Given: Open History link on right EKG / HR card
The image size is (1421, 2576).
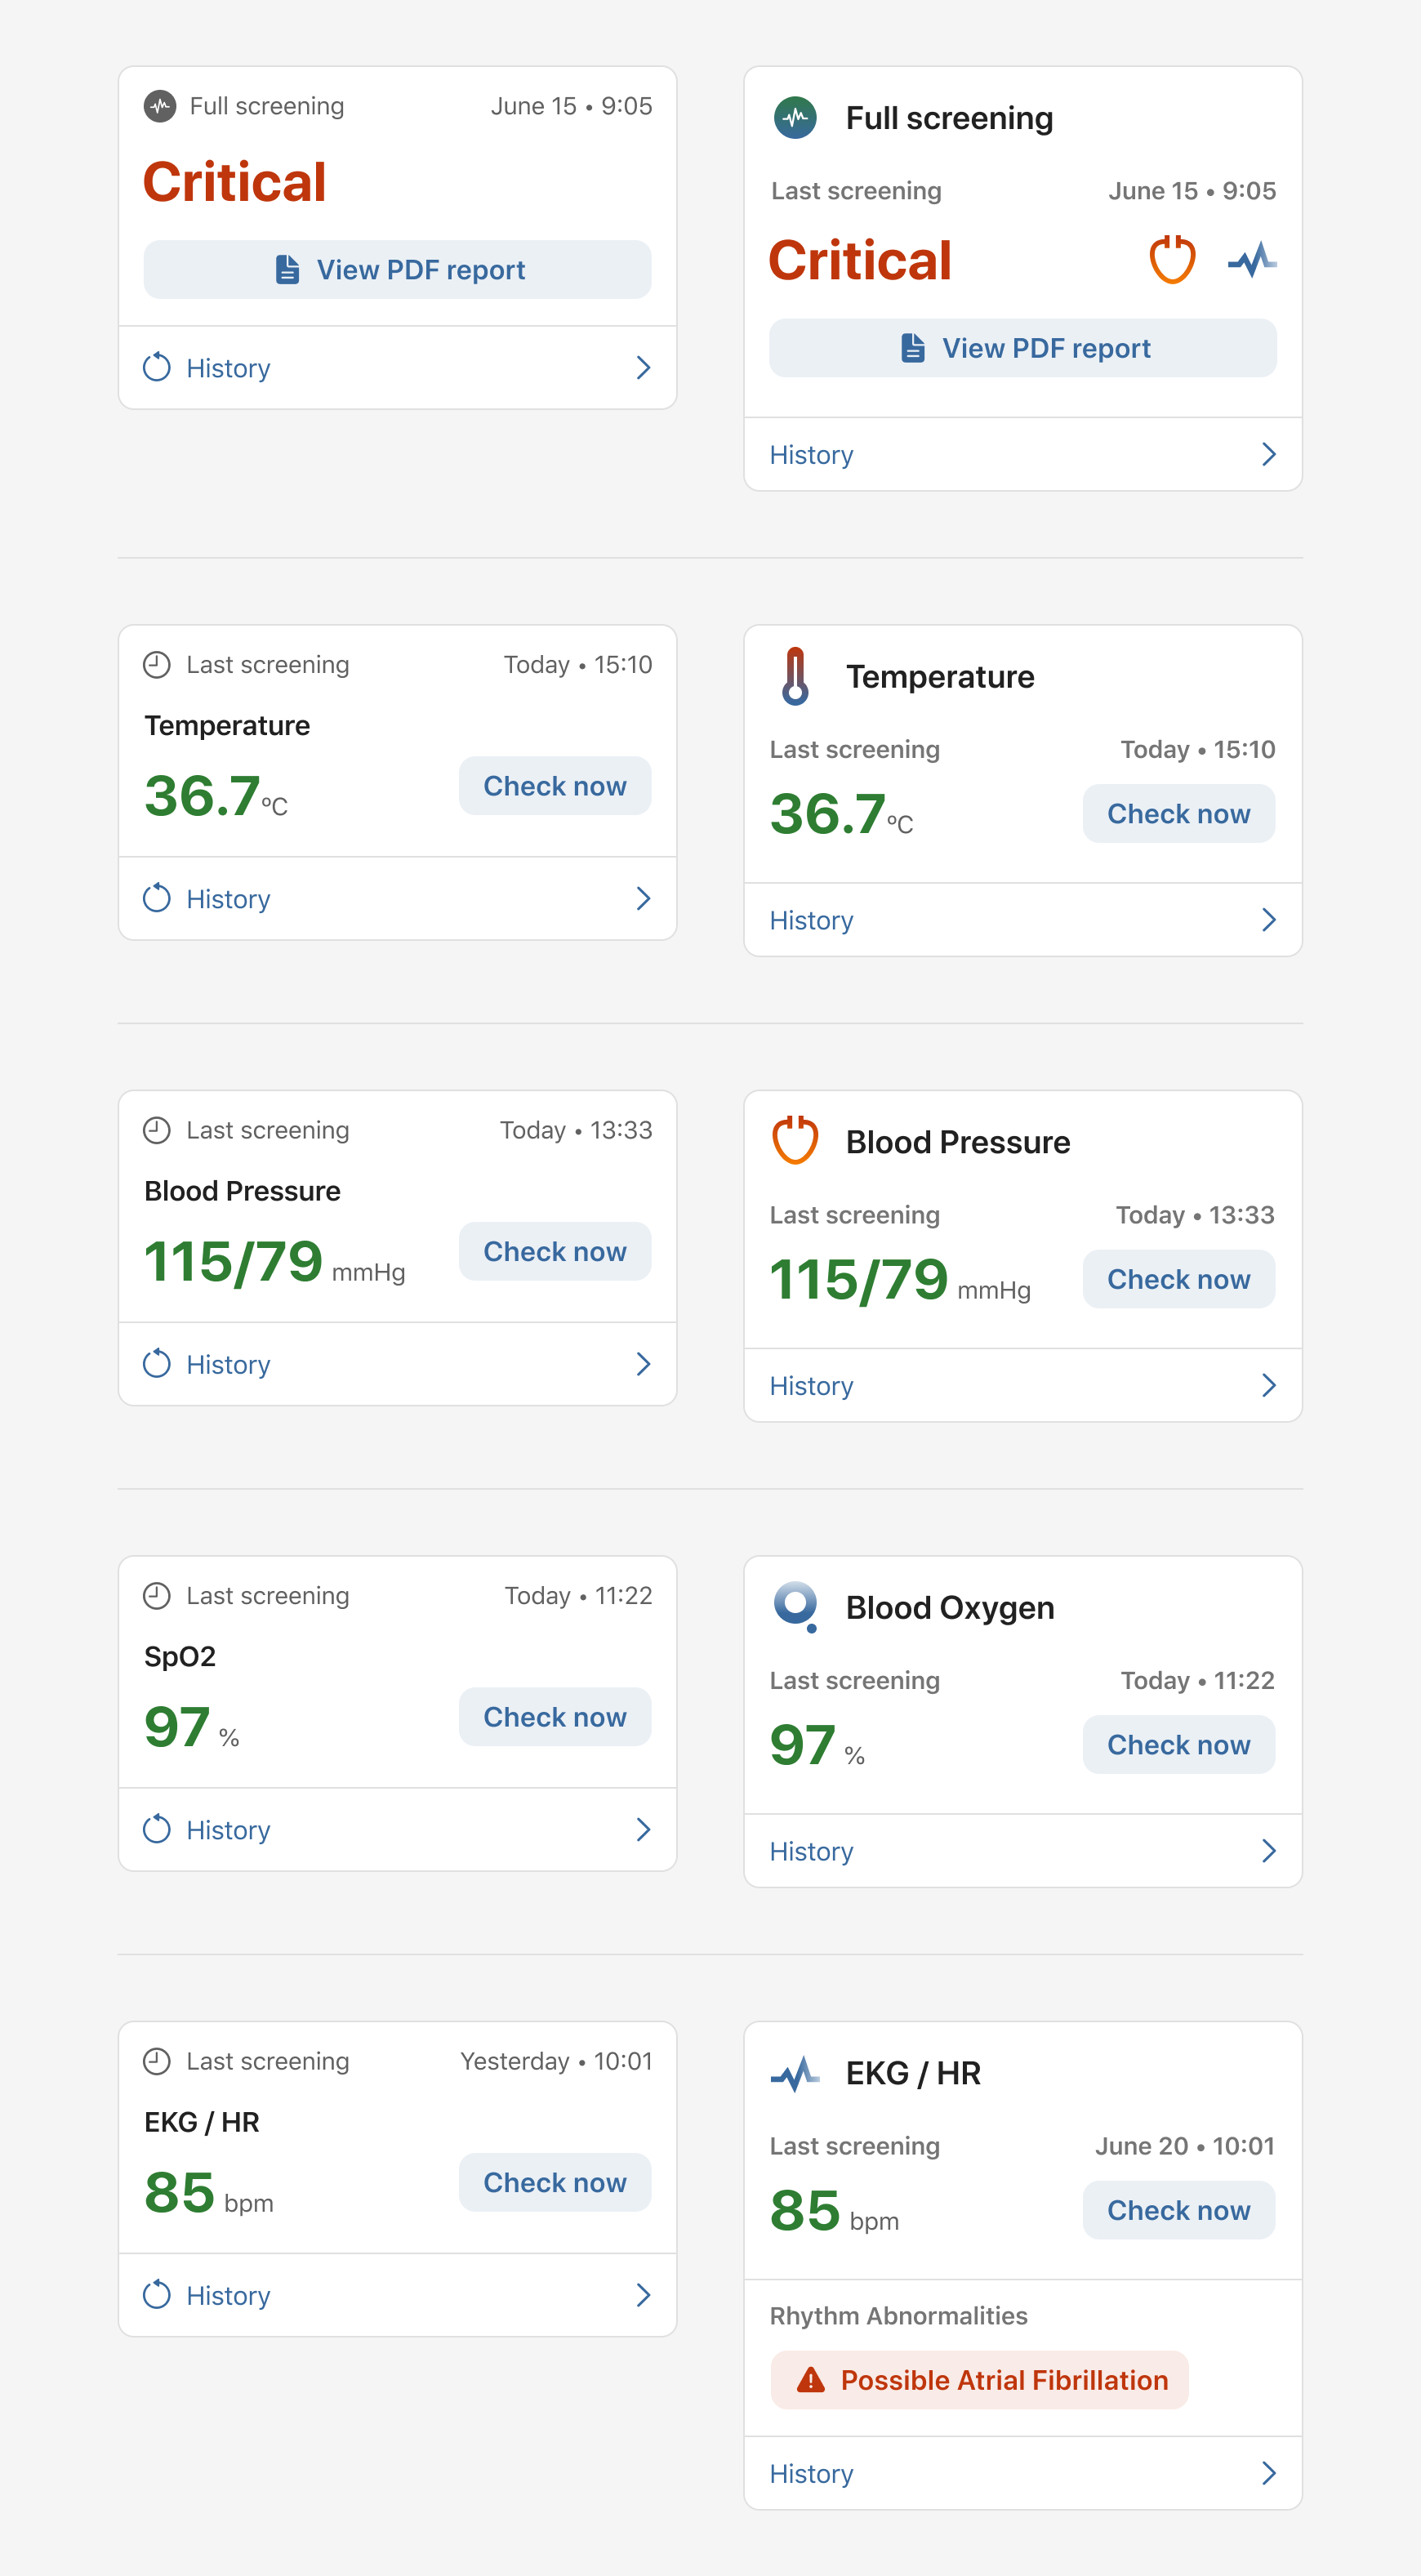Looking at the screenshot, I should [811, 2473].
